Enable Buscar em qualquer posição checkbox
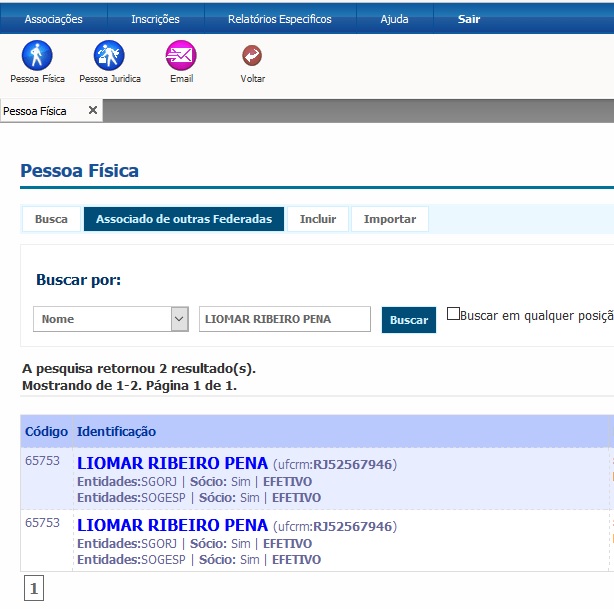614x609 pixels. click(453, 314)
